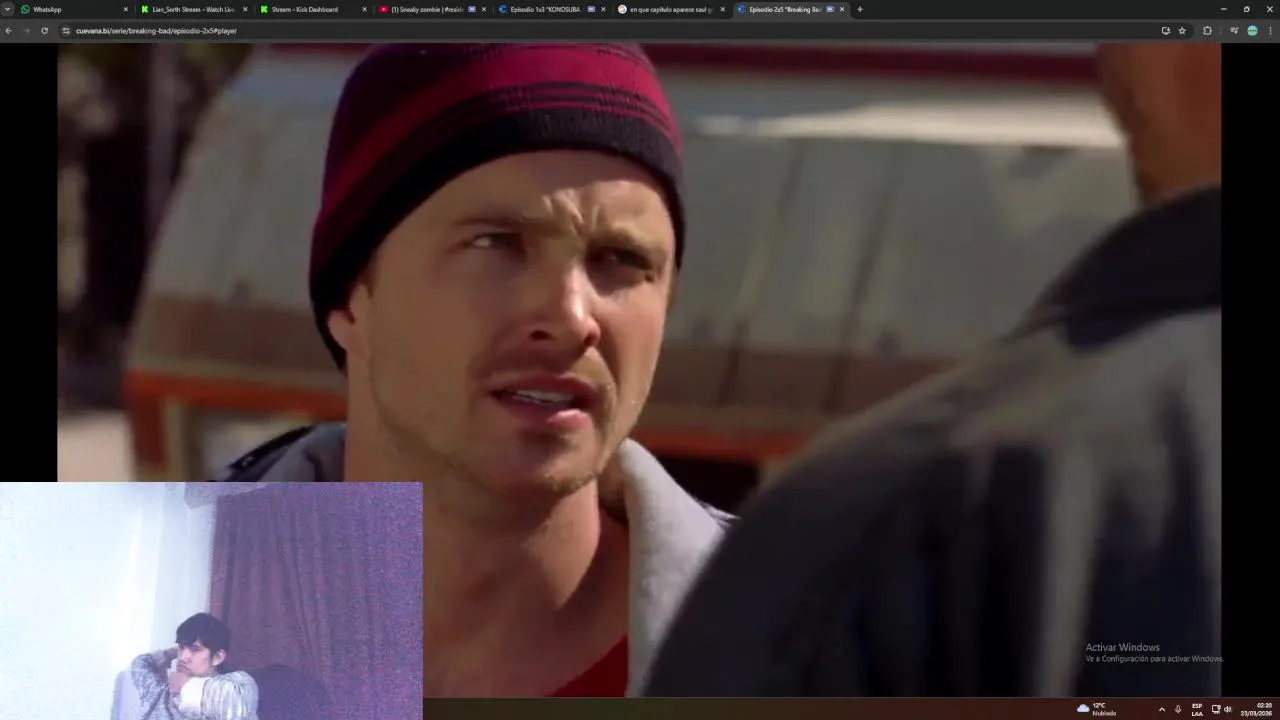Bookmark this page with the star
This screenshot has height=720, width=1280.
tap(1182, 31)
